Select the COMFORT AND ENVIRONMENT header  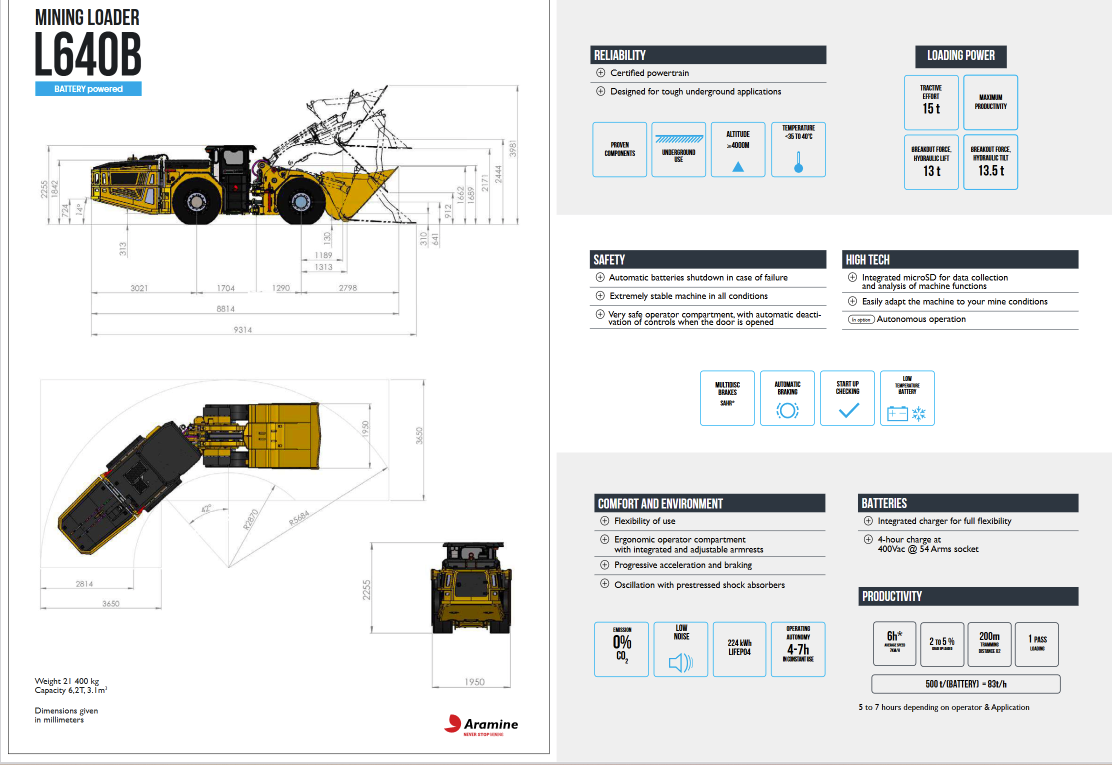tap(710, 503)
